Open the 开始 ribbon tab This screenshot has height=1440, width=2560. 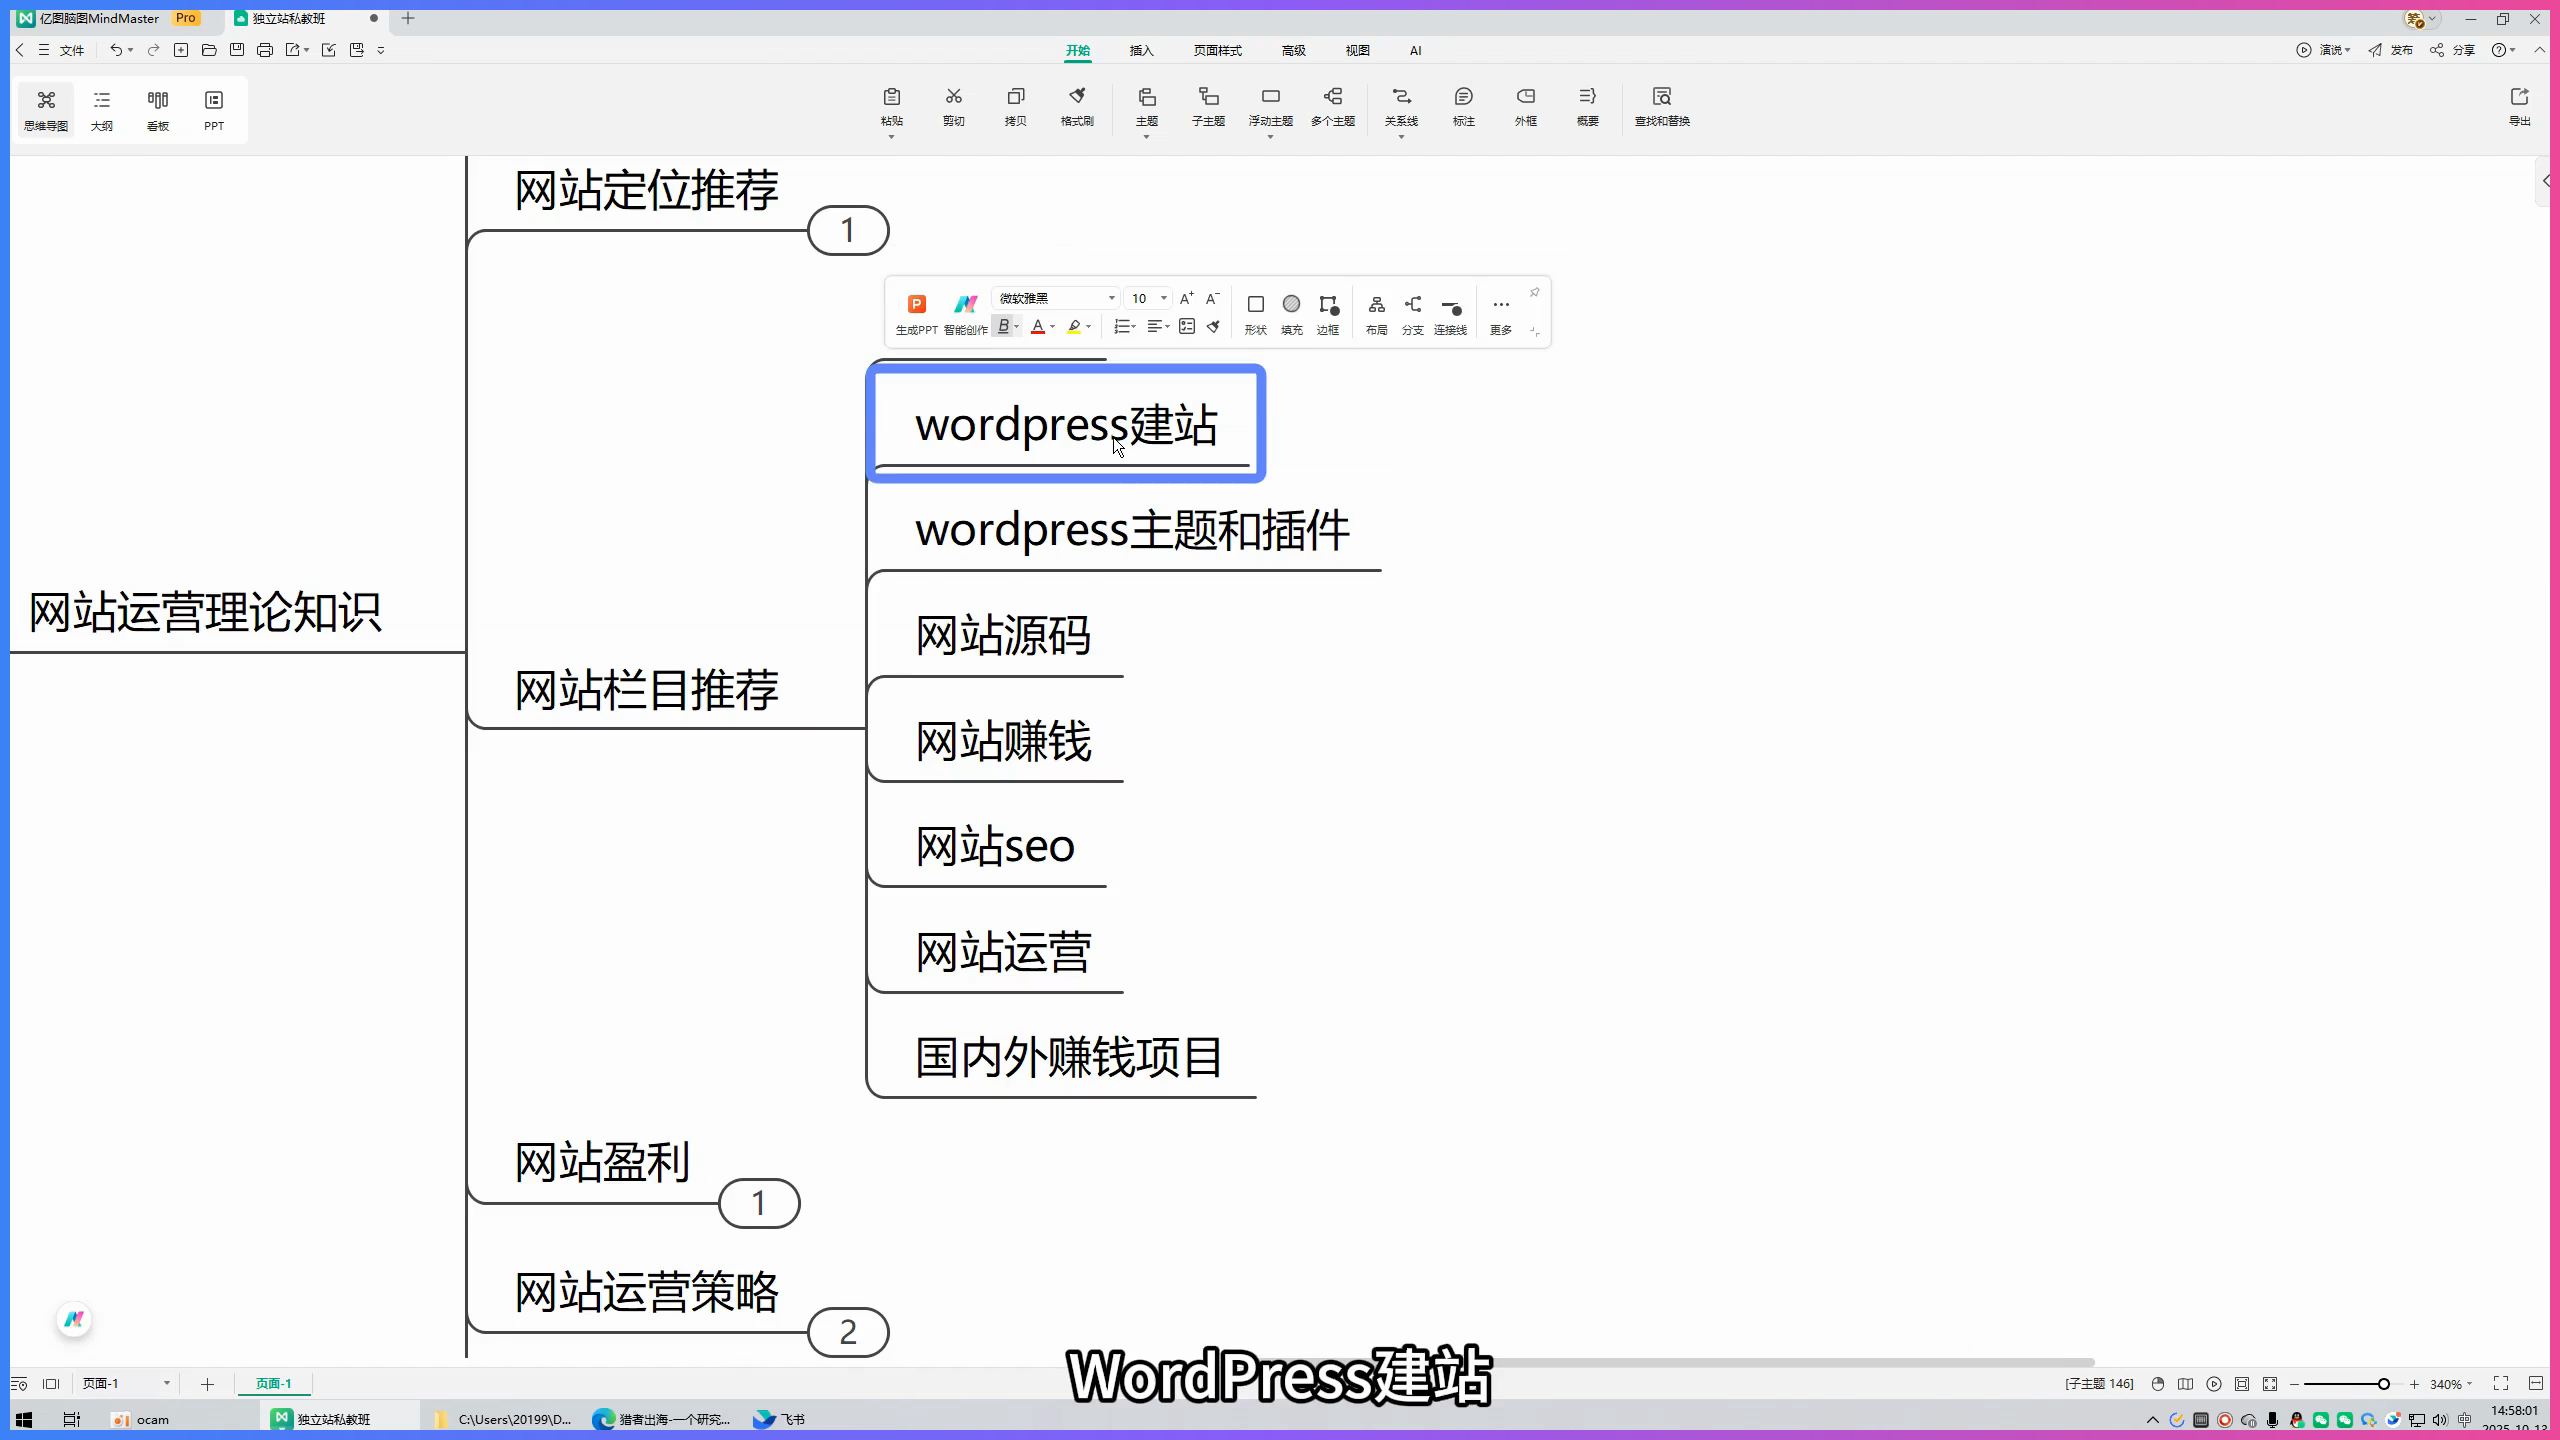[1077, 51]
